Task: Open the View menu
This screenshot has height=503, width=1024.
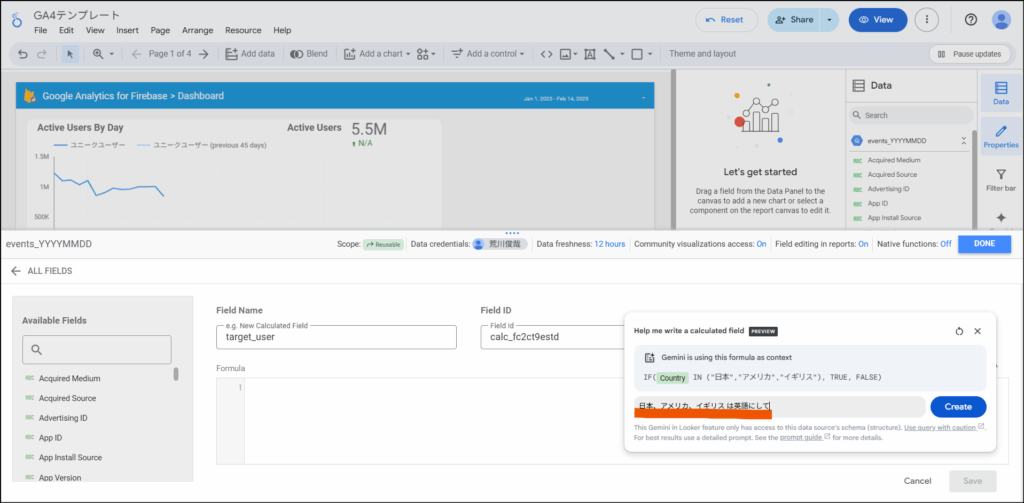Action: (95, 31)
